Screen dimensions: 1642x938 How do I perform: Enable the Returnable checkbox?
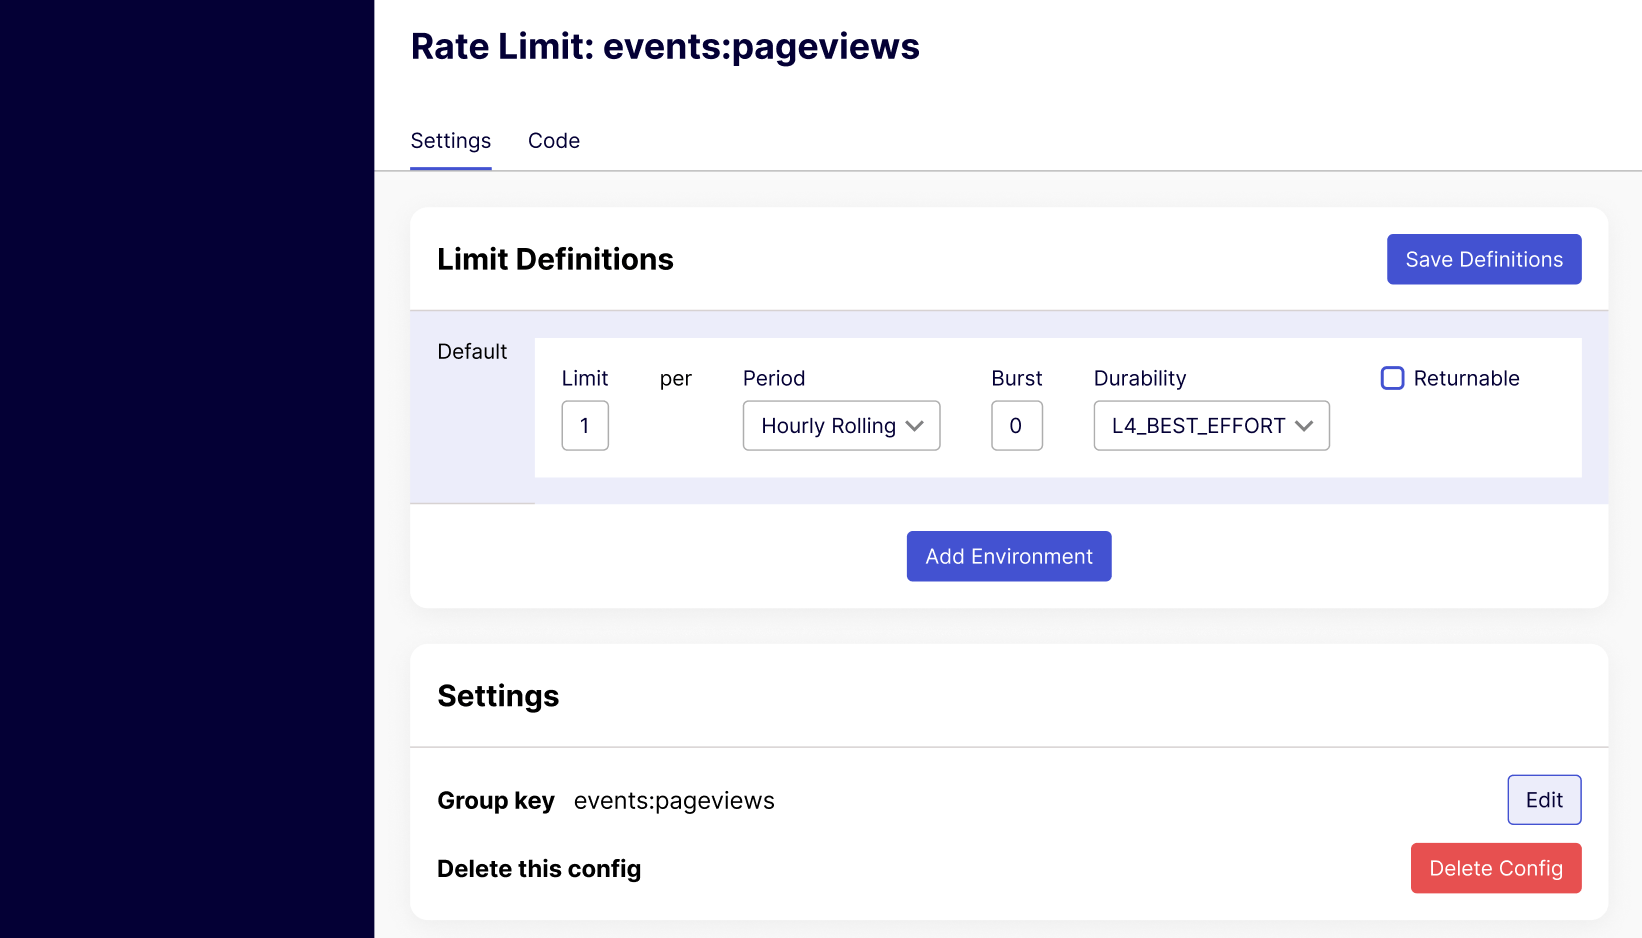(x=1392, y=378)
